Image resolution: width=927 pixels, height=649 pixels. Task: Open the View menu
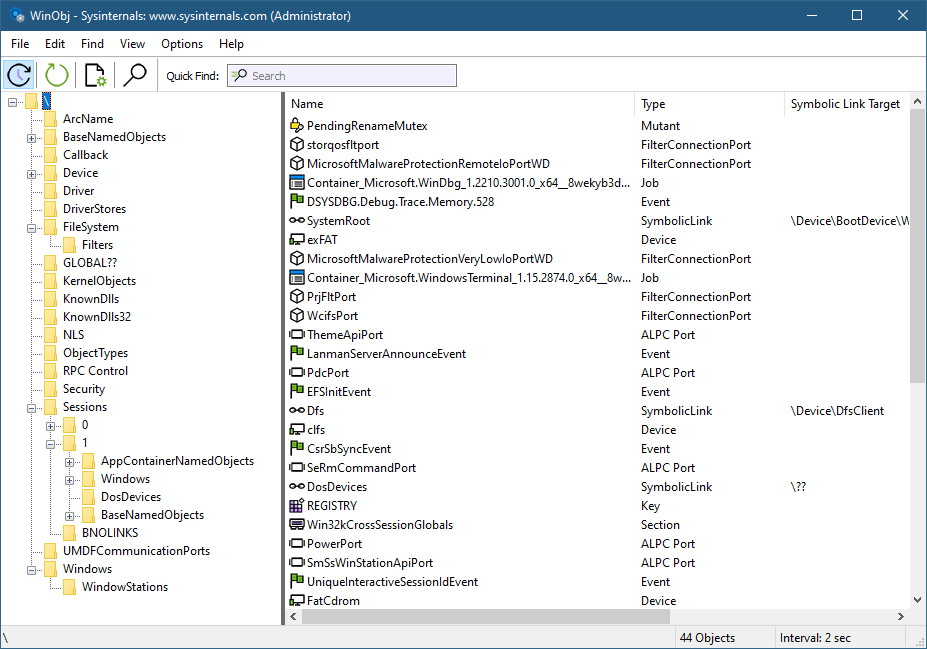[132, 44]
